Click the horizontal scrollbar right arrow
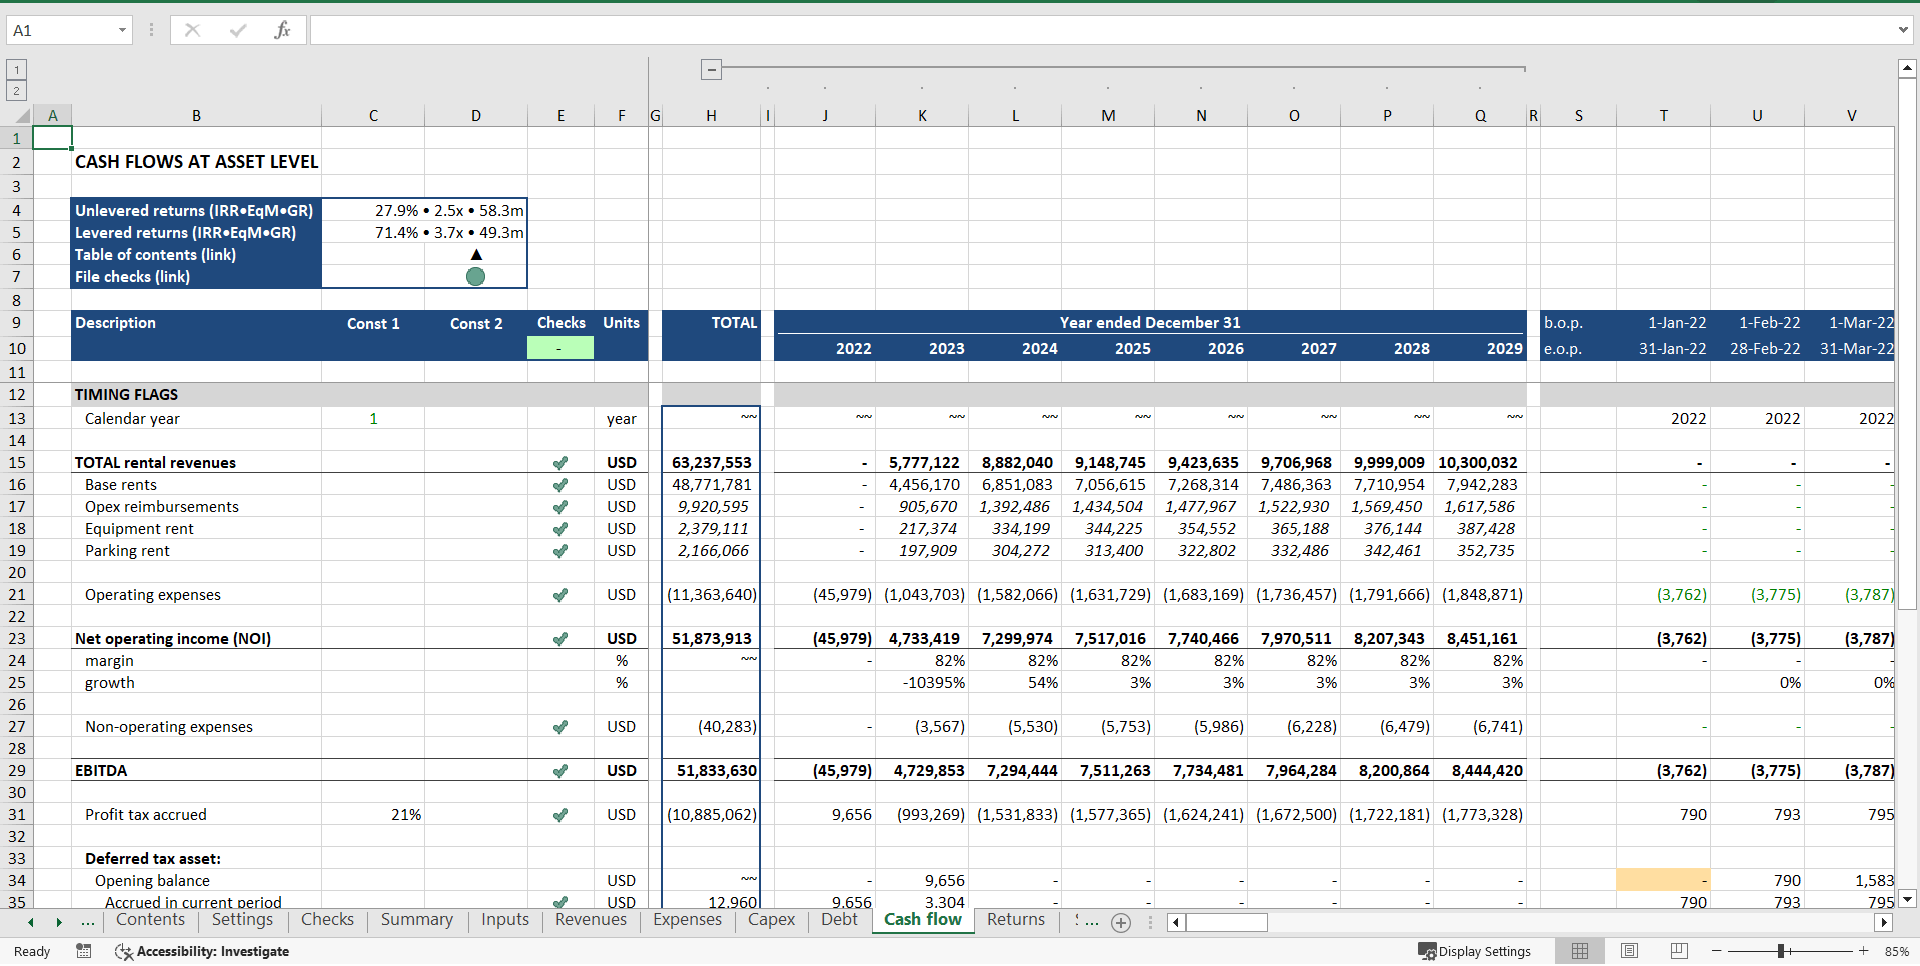This screenshot has height=966, width=1920. (1884, 923)
